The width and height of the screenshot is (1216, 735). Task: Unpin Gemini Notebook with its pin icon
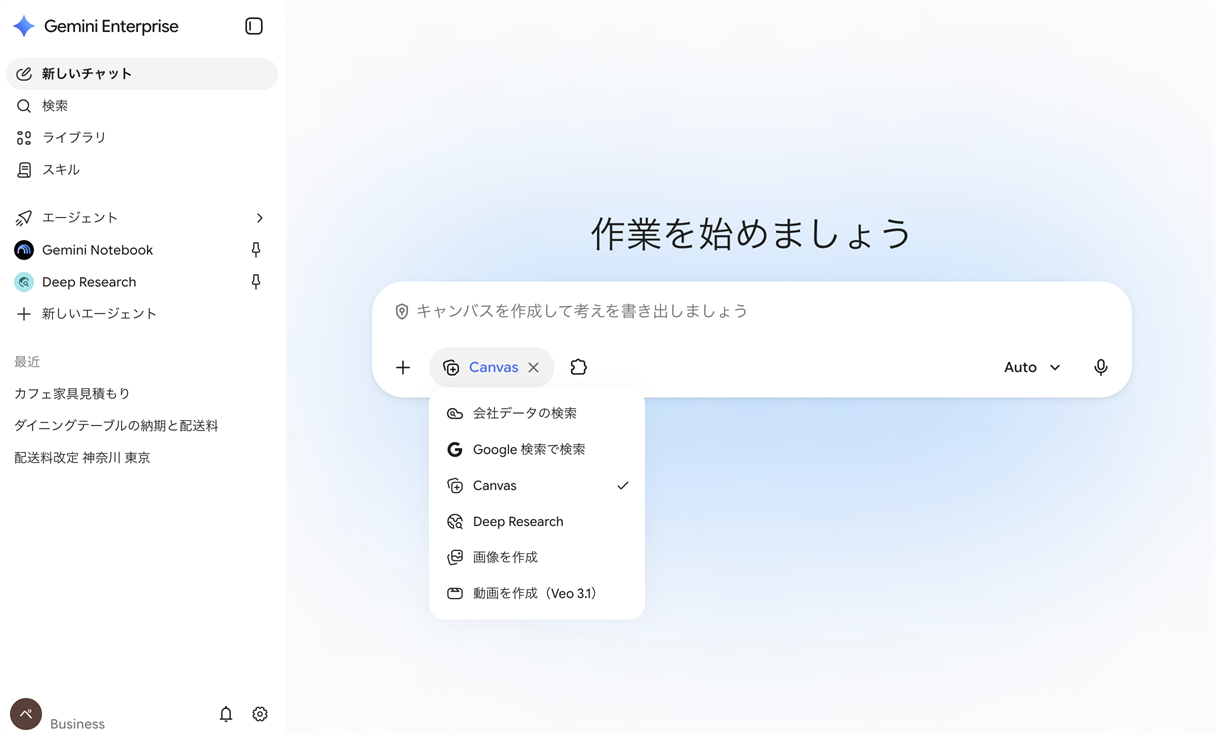click(x=256, y=250)
